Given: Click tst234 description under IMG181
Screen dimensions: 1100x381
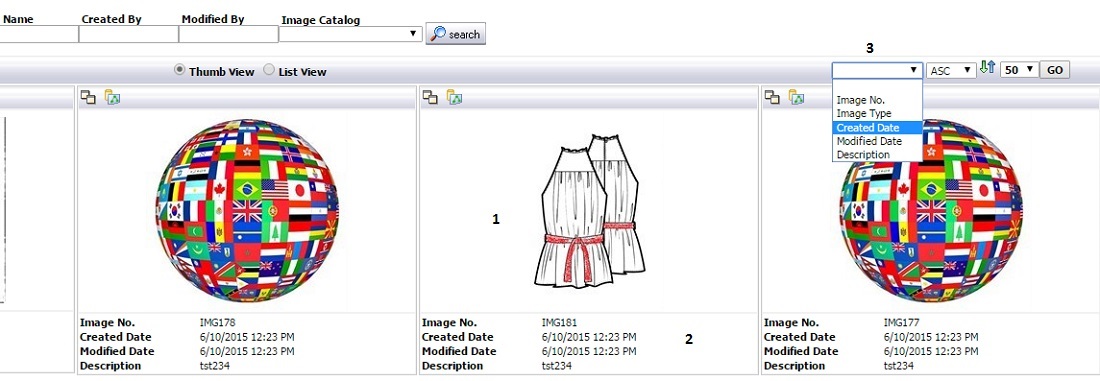Looking at the screenshot, I should point(557,366).
